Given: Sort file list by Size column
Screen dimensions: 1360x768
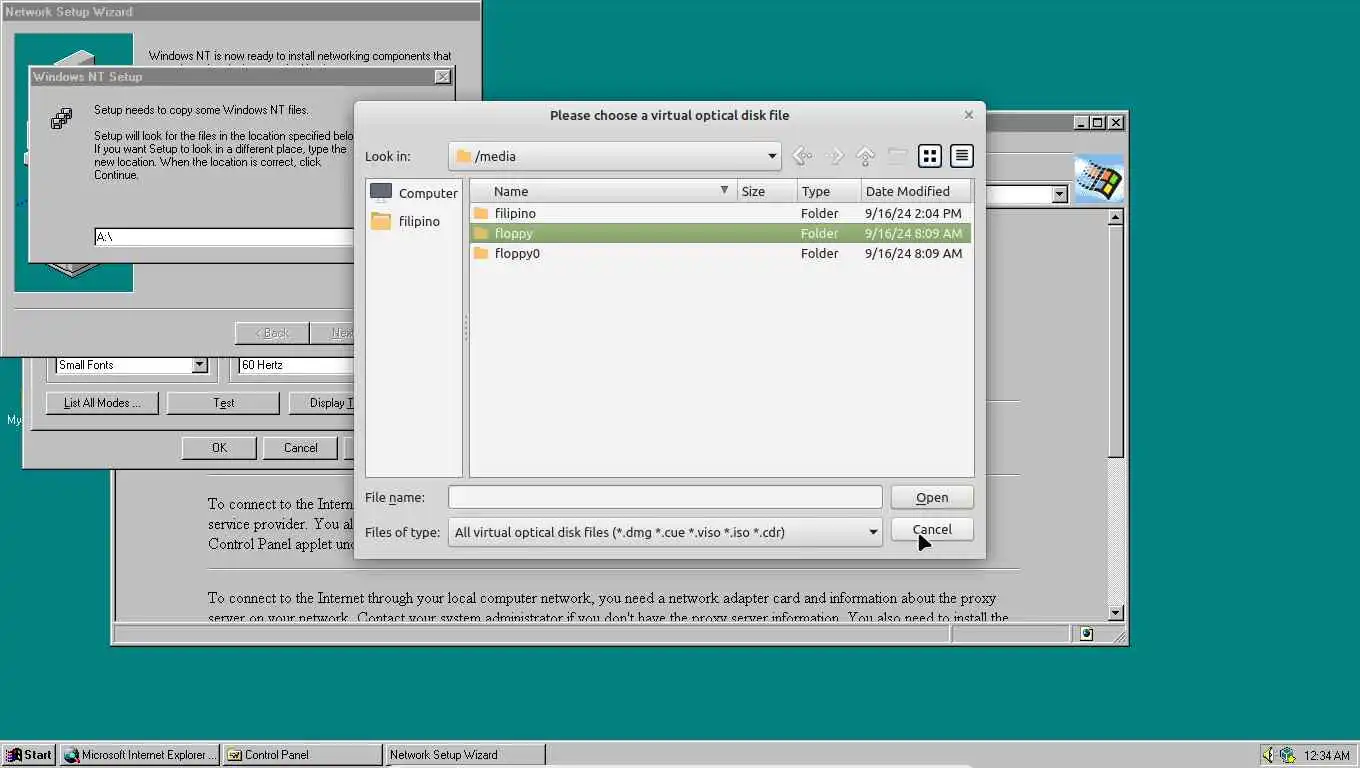Looking at the screenshot, I should (767, 191).
